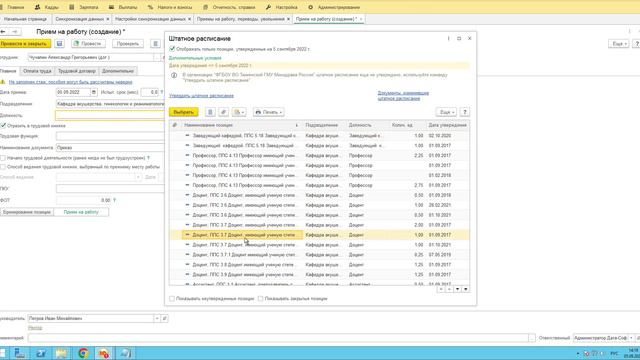Select Заведующий кафедрой row dated 02.10.2020
Screen dimensions: 640x360
[x=320, y=136]
